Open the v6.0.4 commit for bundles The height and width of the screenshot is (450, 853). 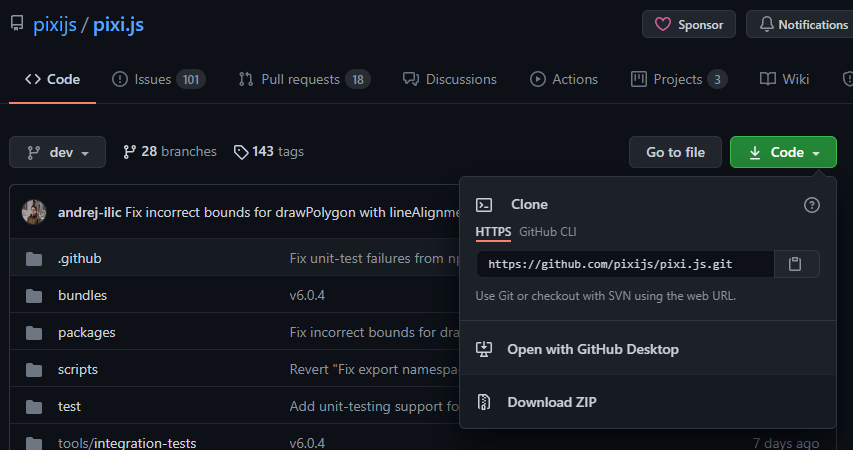(x=307, y=295)
